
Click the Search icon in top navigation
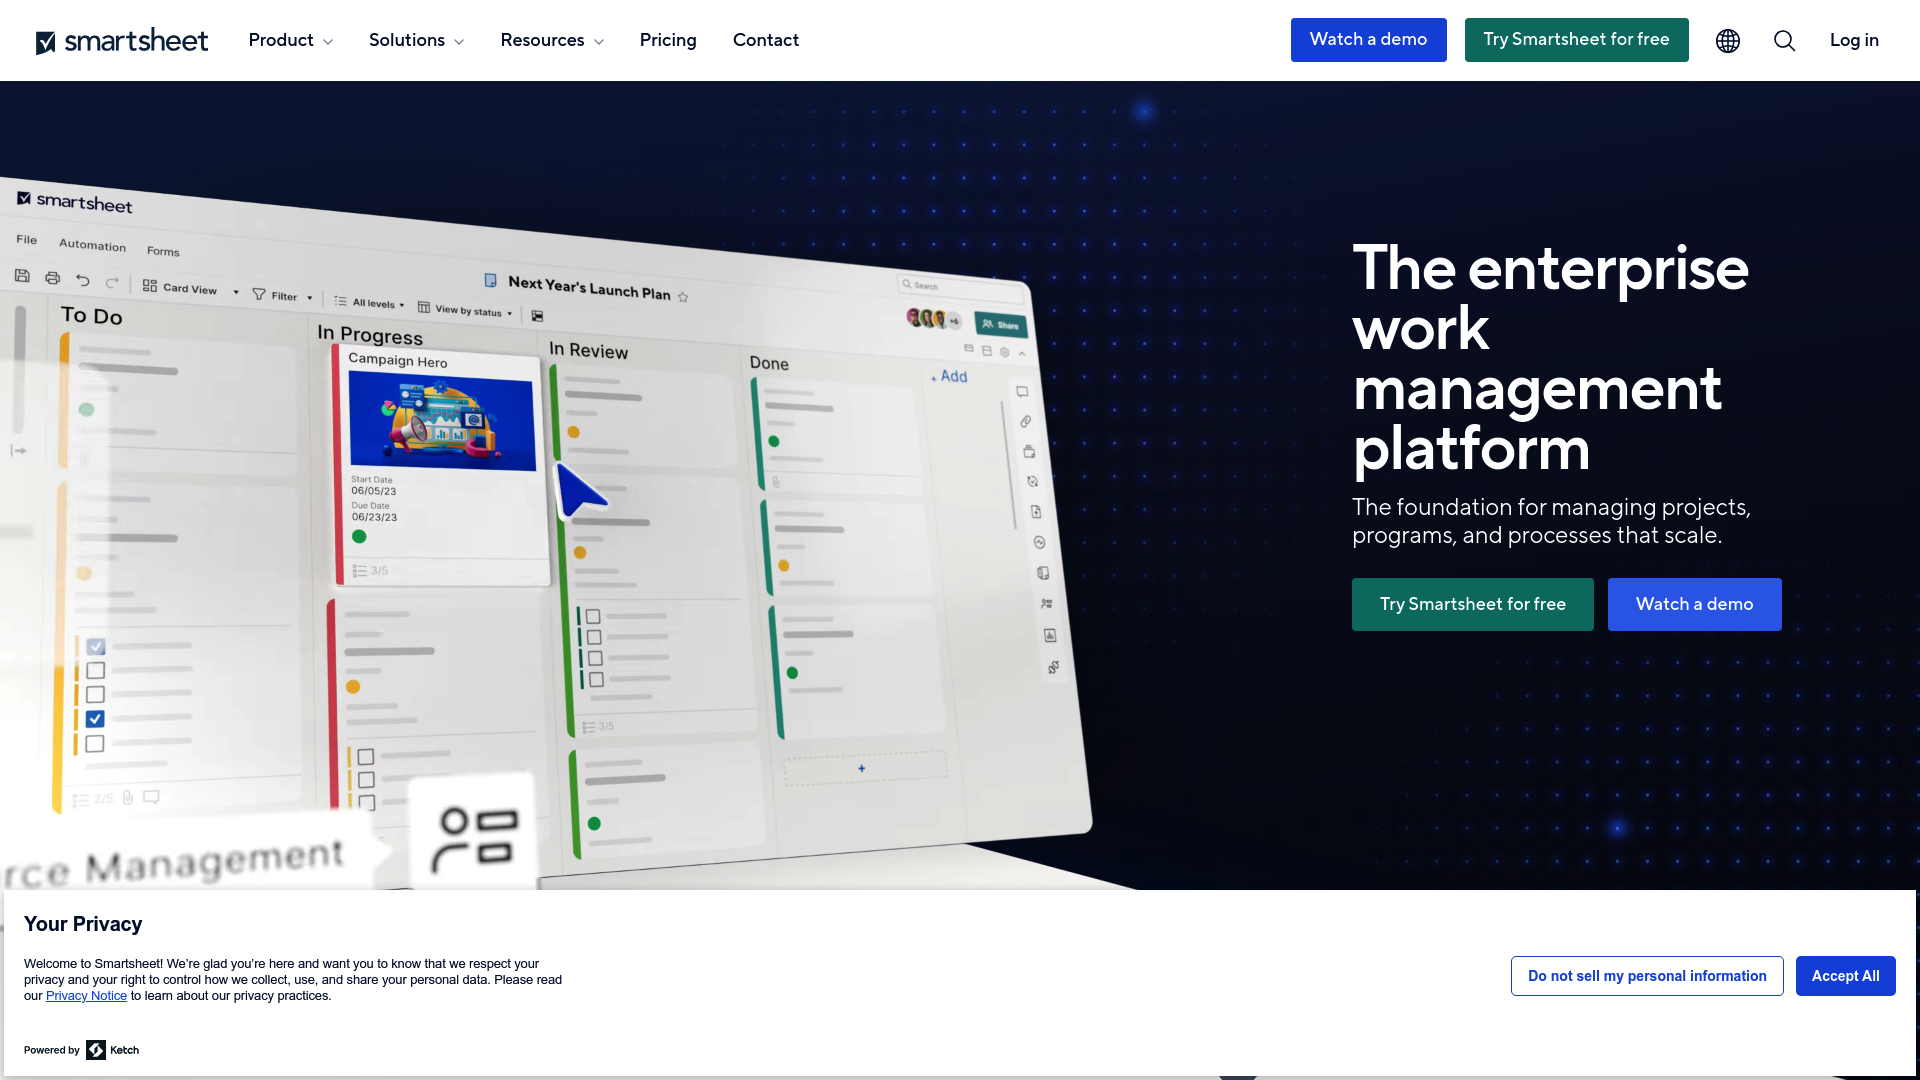[x=1784, y=40]
